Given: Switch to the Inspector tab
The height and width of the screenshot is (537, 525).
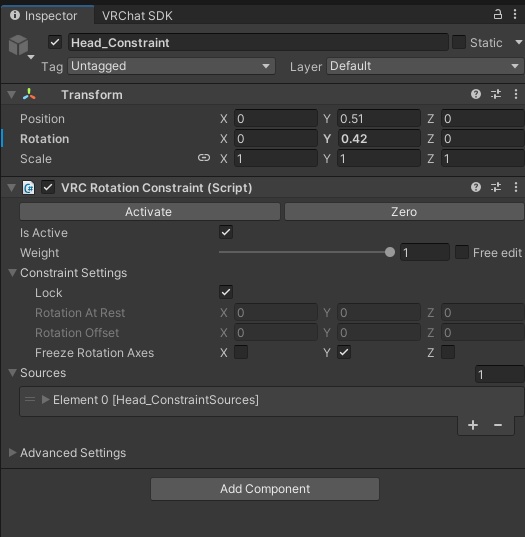Looking at the screenshot, I should coord(47,15).
